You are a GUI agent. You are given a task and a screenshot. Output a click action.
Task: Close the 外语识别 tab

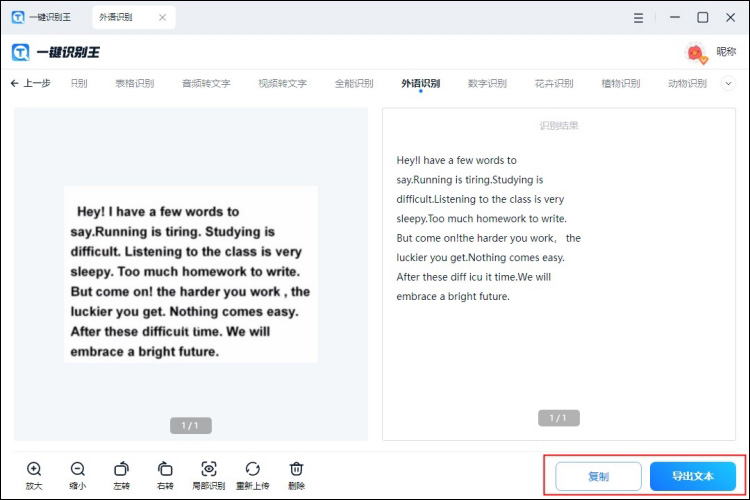[x=163, y=17]
